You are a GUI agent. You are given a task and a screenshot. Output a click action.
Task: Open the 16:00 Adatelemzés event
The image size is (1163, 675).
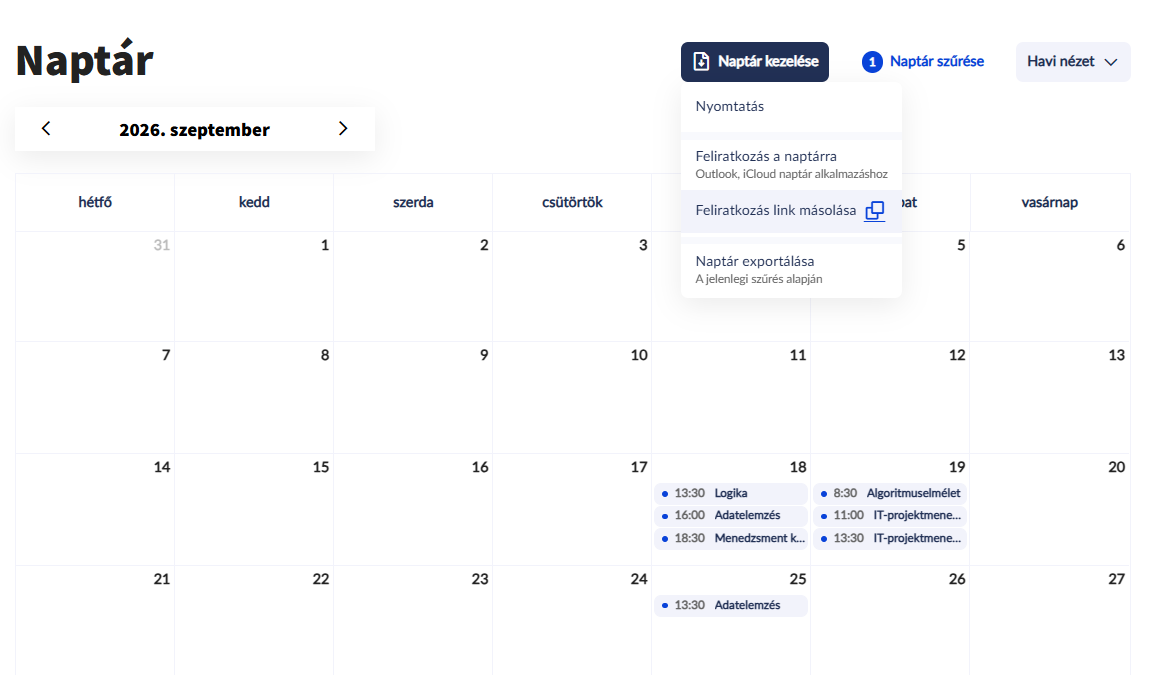[x=731, y=516]
